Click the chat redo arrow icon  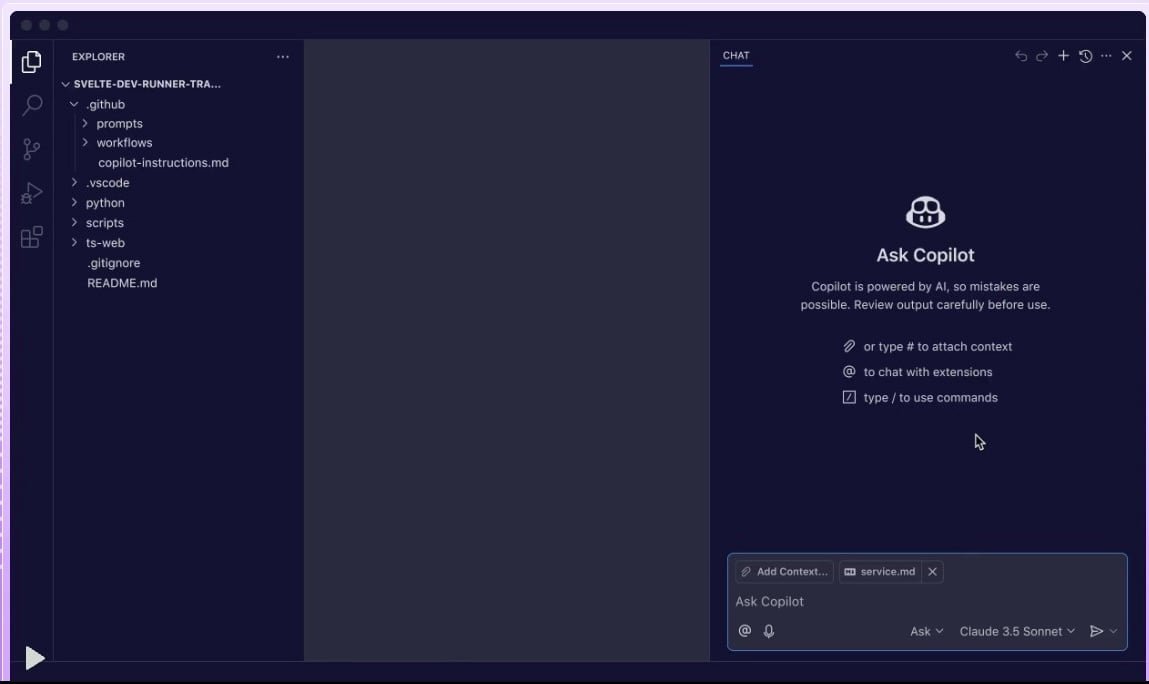coord(1042,56)
